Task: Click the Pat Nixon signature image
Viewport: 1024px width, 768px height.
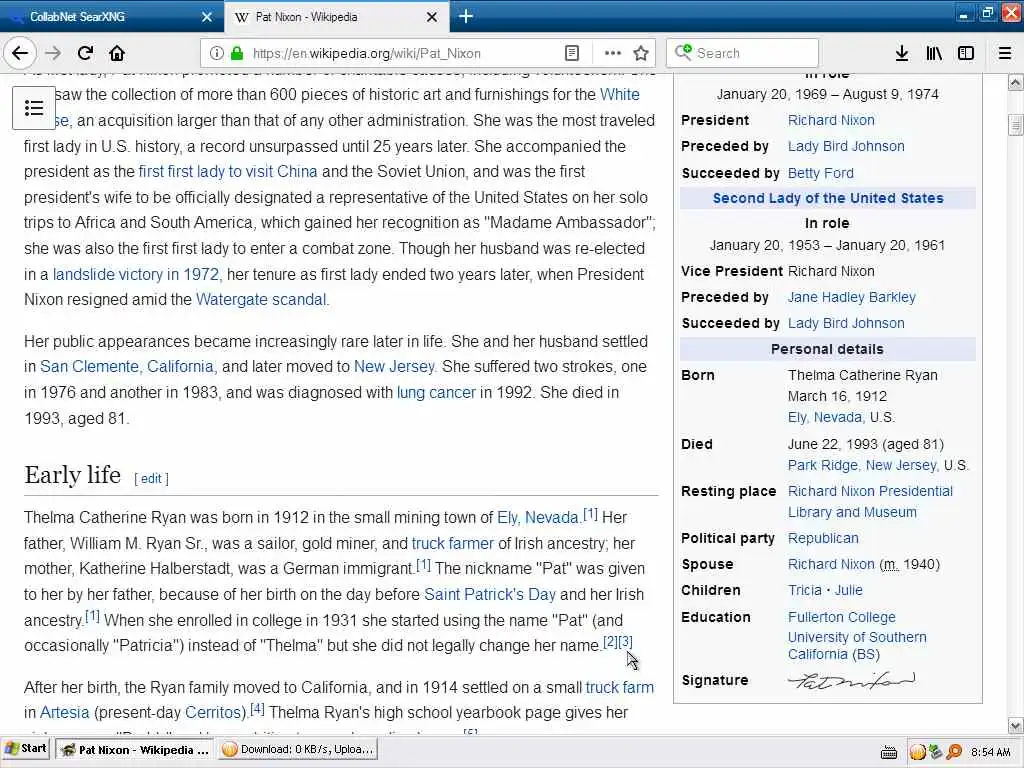Action: click(x=851, y=680)
